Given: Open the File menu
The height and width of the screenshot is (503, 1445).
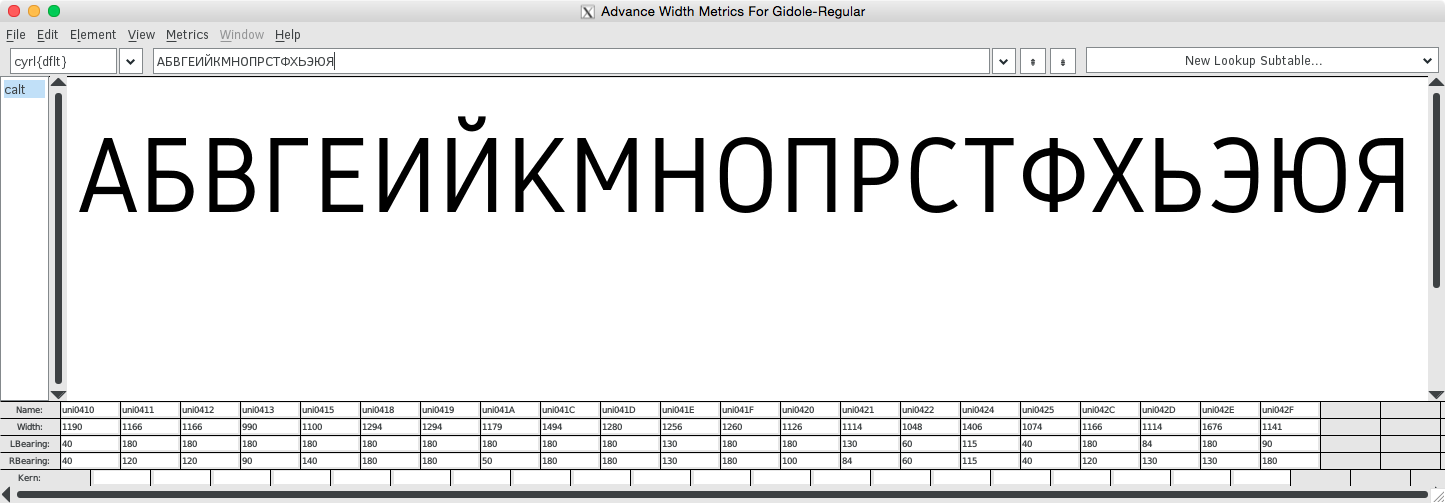Looking at the screenshot, I should click(15, 34).
